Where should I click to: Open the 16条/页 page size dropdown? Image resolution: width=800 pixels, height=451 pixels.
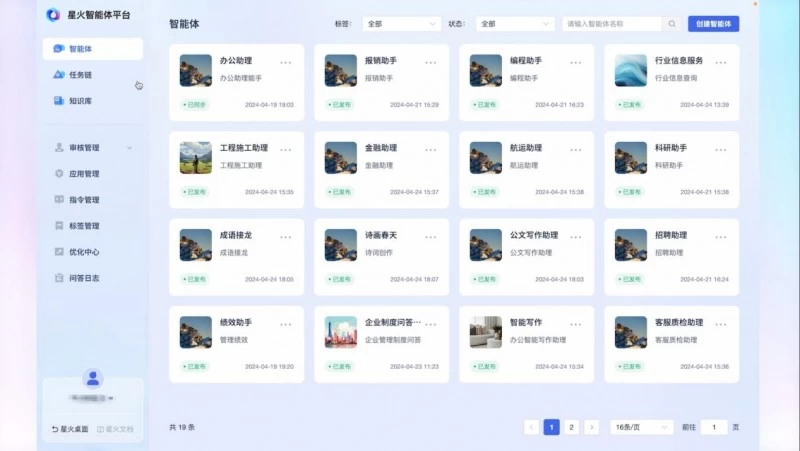641,427
